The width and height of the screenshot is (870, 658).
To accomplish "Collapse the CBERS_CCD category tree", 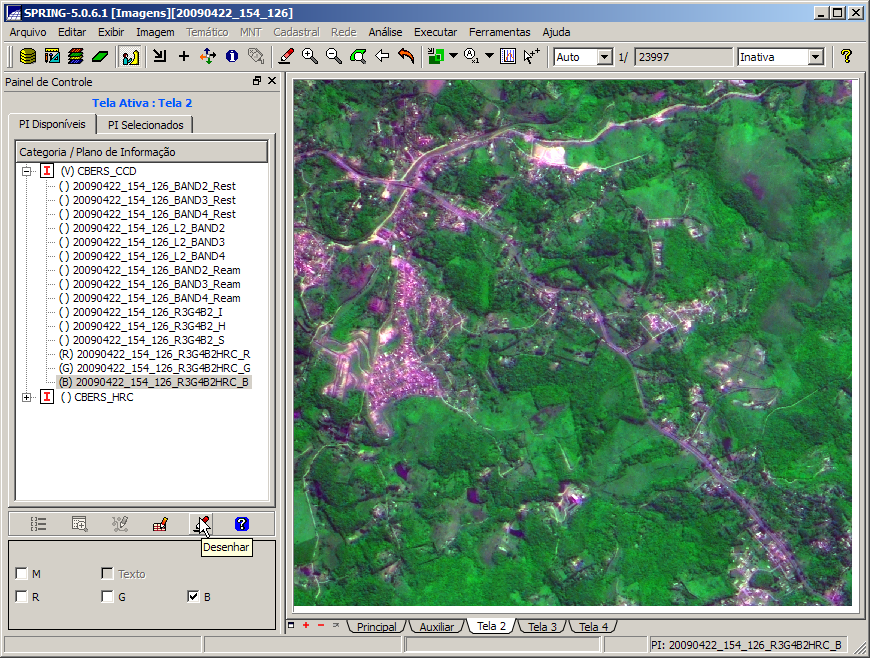I will (x=26, y=171).
